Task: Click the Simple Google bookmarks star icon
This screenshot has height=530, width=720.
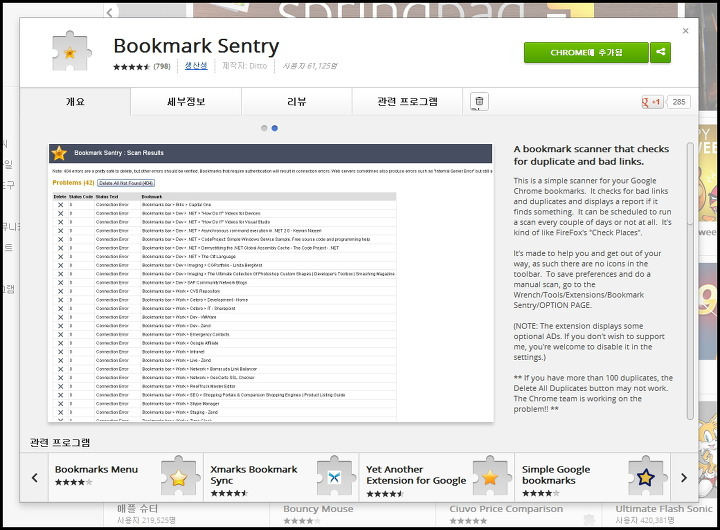Action: (646, 476)
